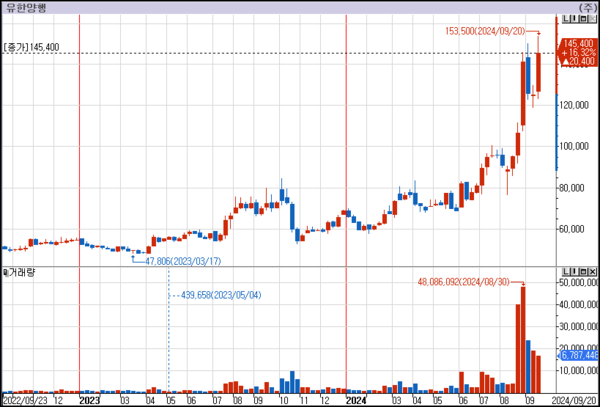Click the 'I' icon in price chart panel
This screenshot has width=600, height=407.
pyautogui.click(x=573, y=19)
